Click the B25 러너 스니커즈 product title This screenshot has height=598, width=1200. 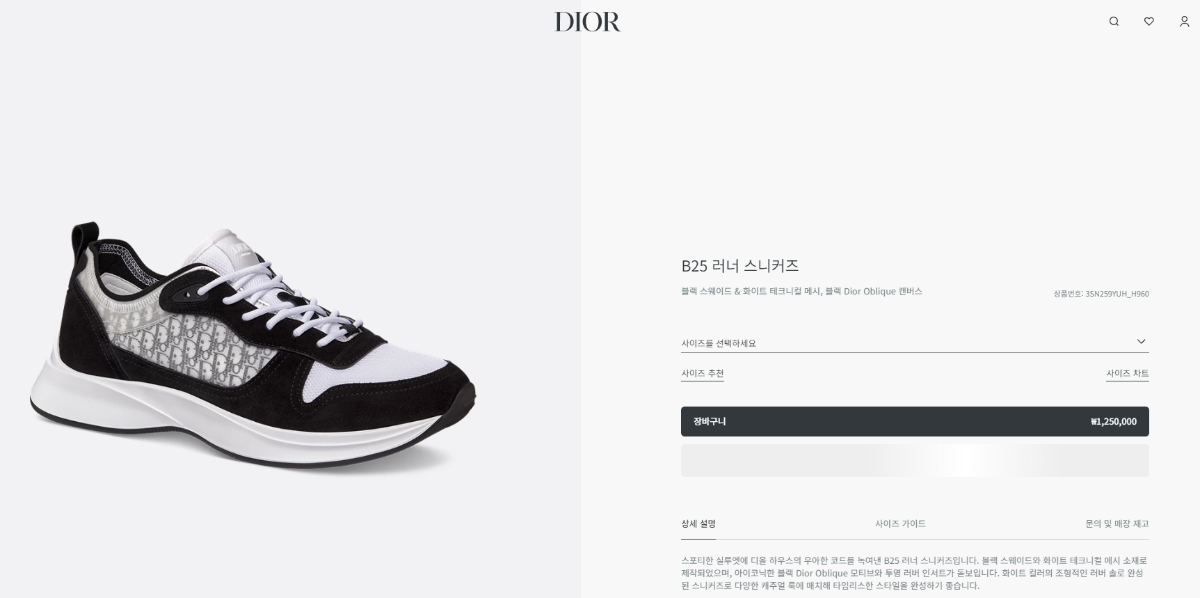(740, 265)
